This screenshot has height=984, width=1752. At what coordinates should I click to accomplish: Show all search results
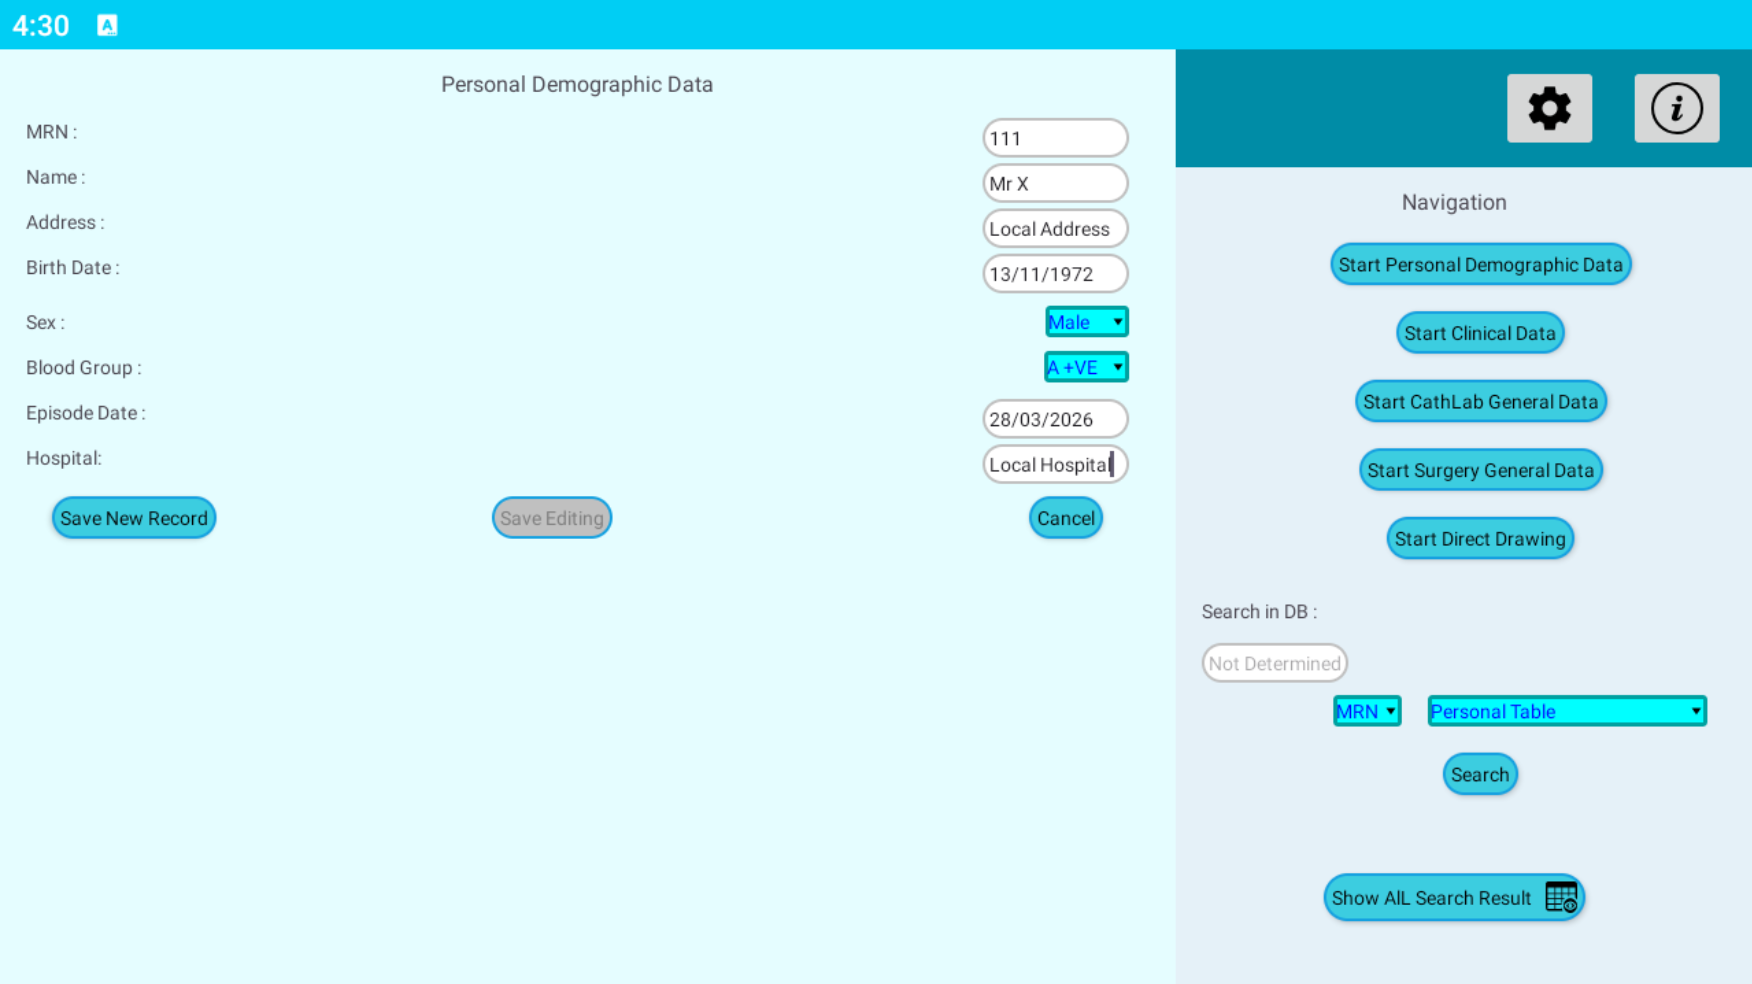[x=1453, y=898]
